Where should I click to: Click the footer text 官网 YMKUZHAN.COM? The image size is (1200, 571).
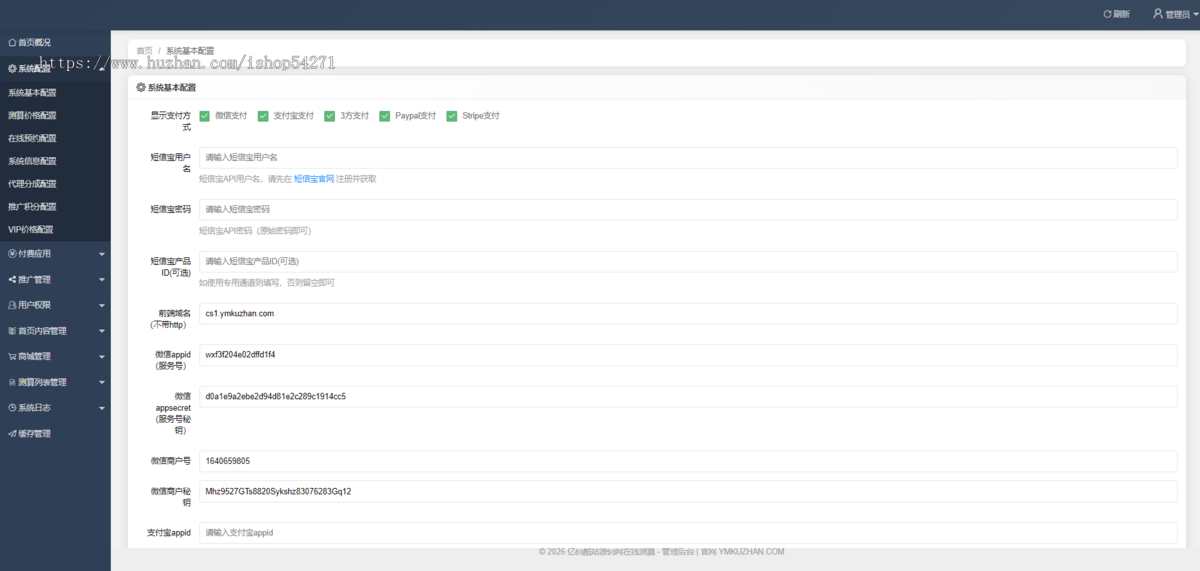742,551
